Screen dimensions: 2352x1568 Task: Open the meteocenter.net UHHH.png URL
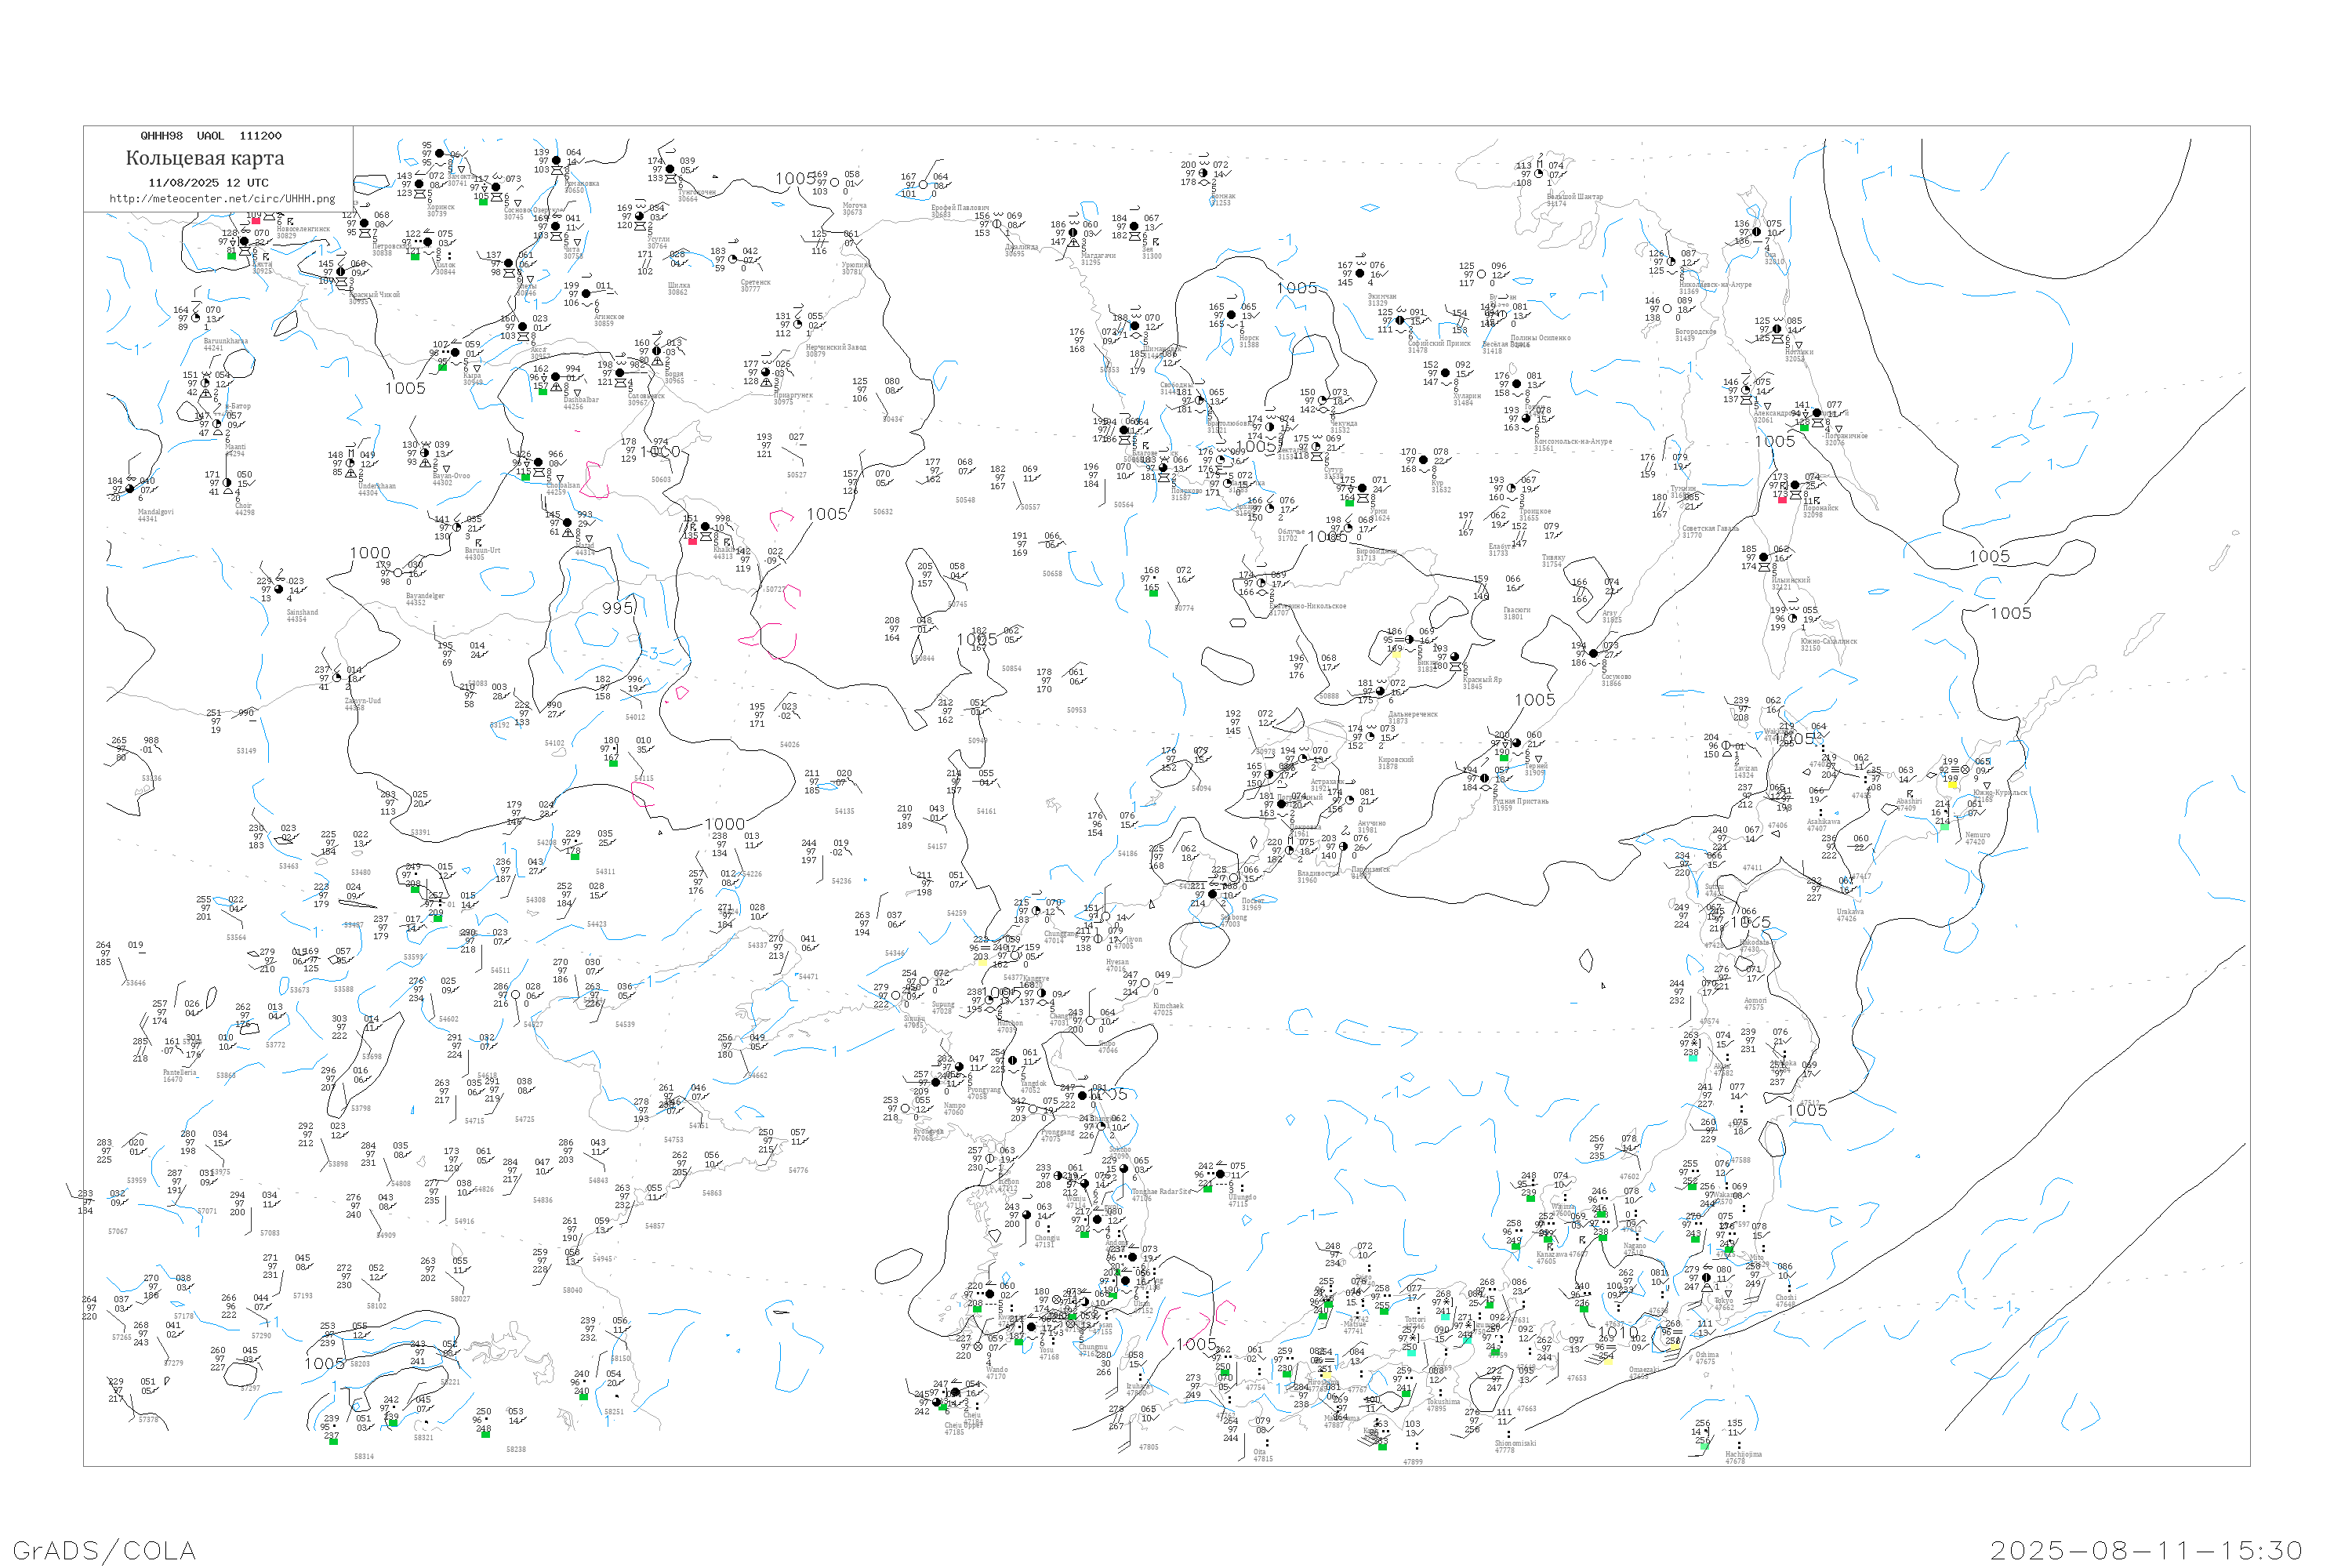click(x=222, y=198)
